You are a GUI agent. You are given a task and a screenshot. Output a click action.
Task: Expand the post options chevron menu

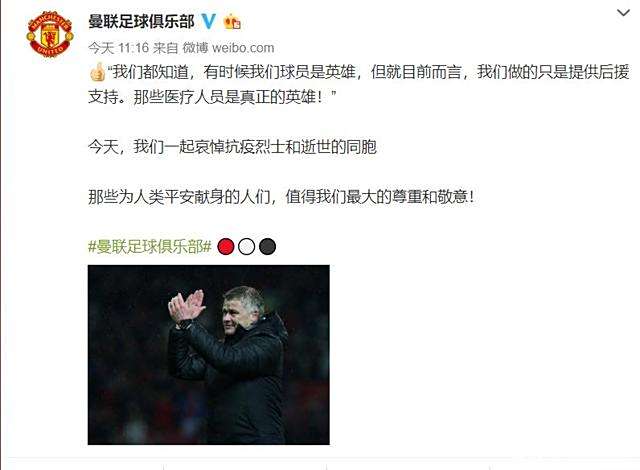click(x=623, y=13)
